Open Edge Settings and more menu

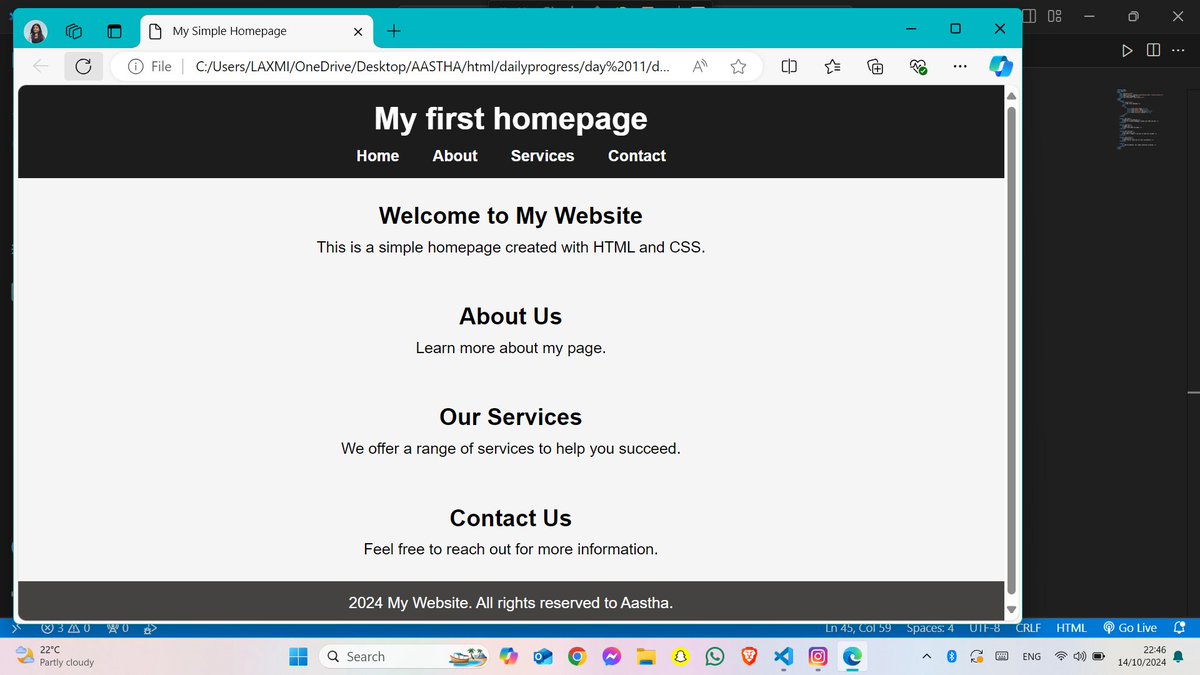[960, 66]
